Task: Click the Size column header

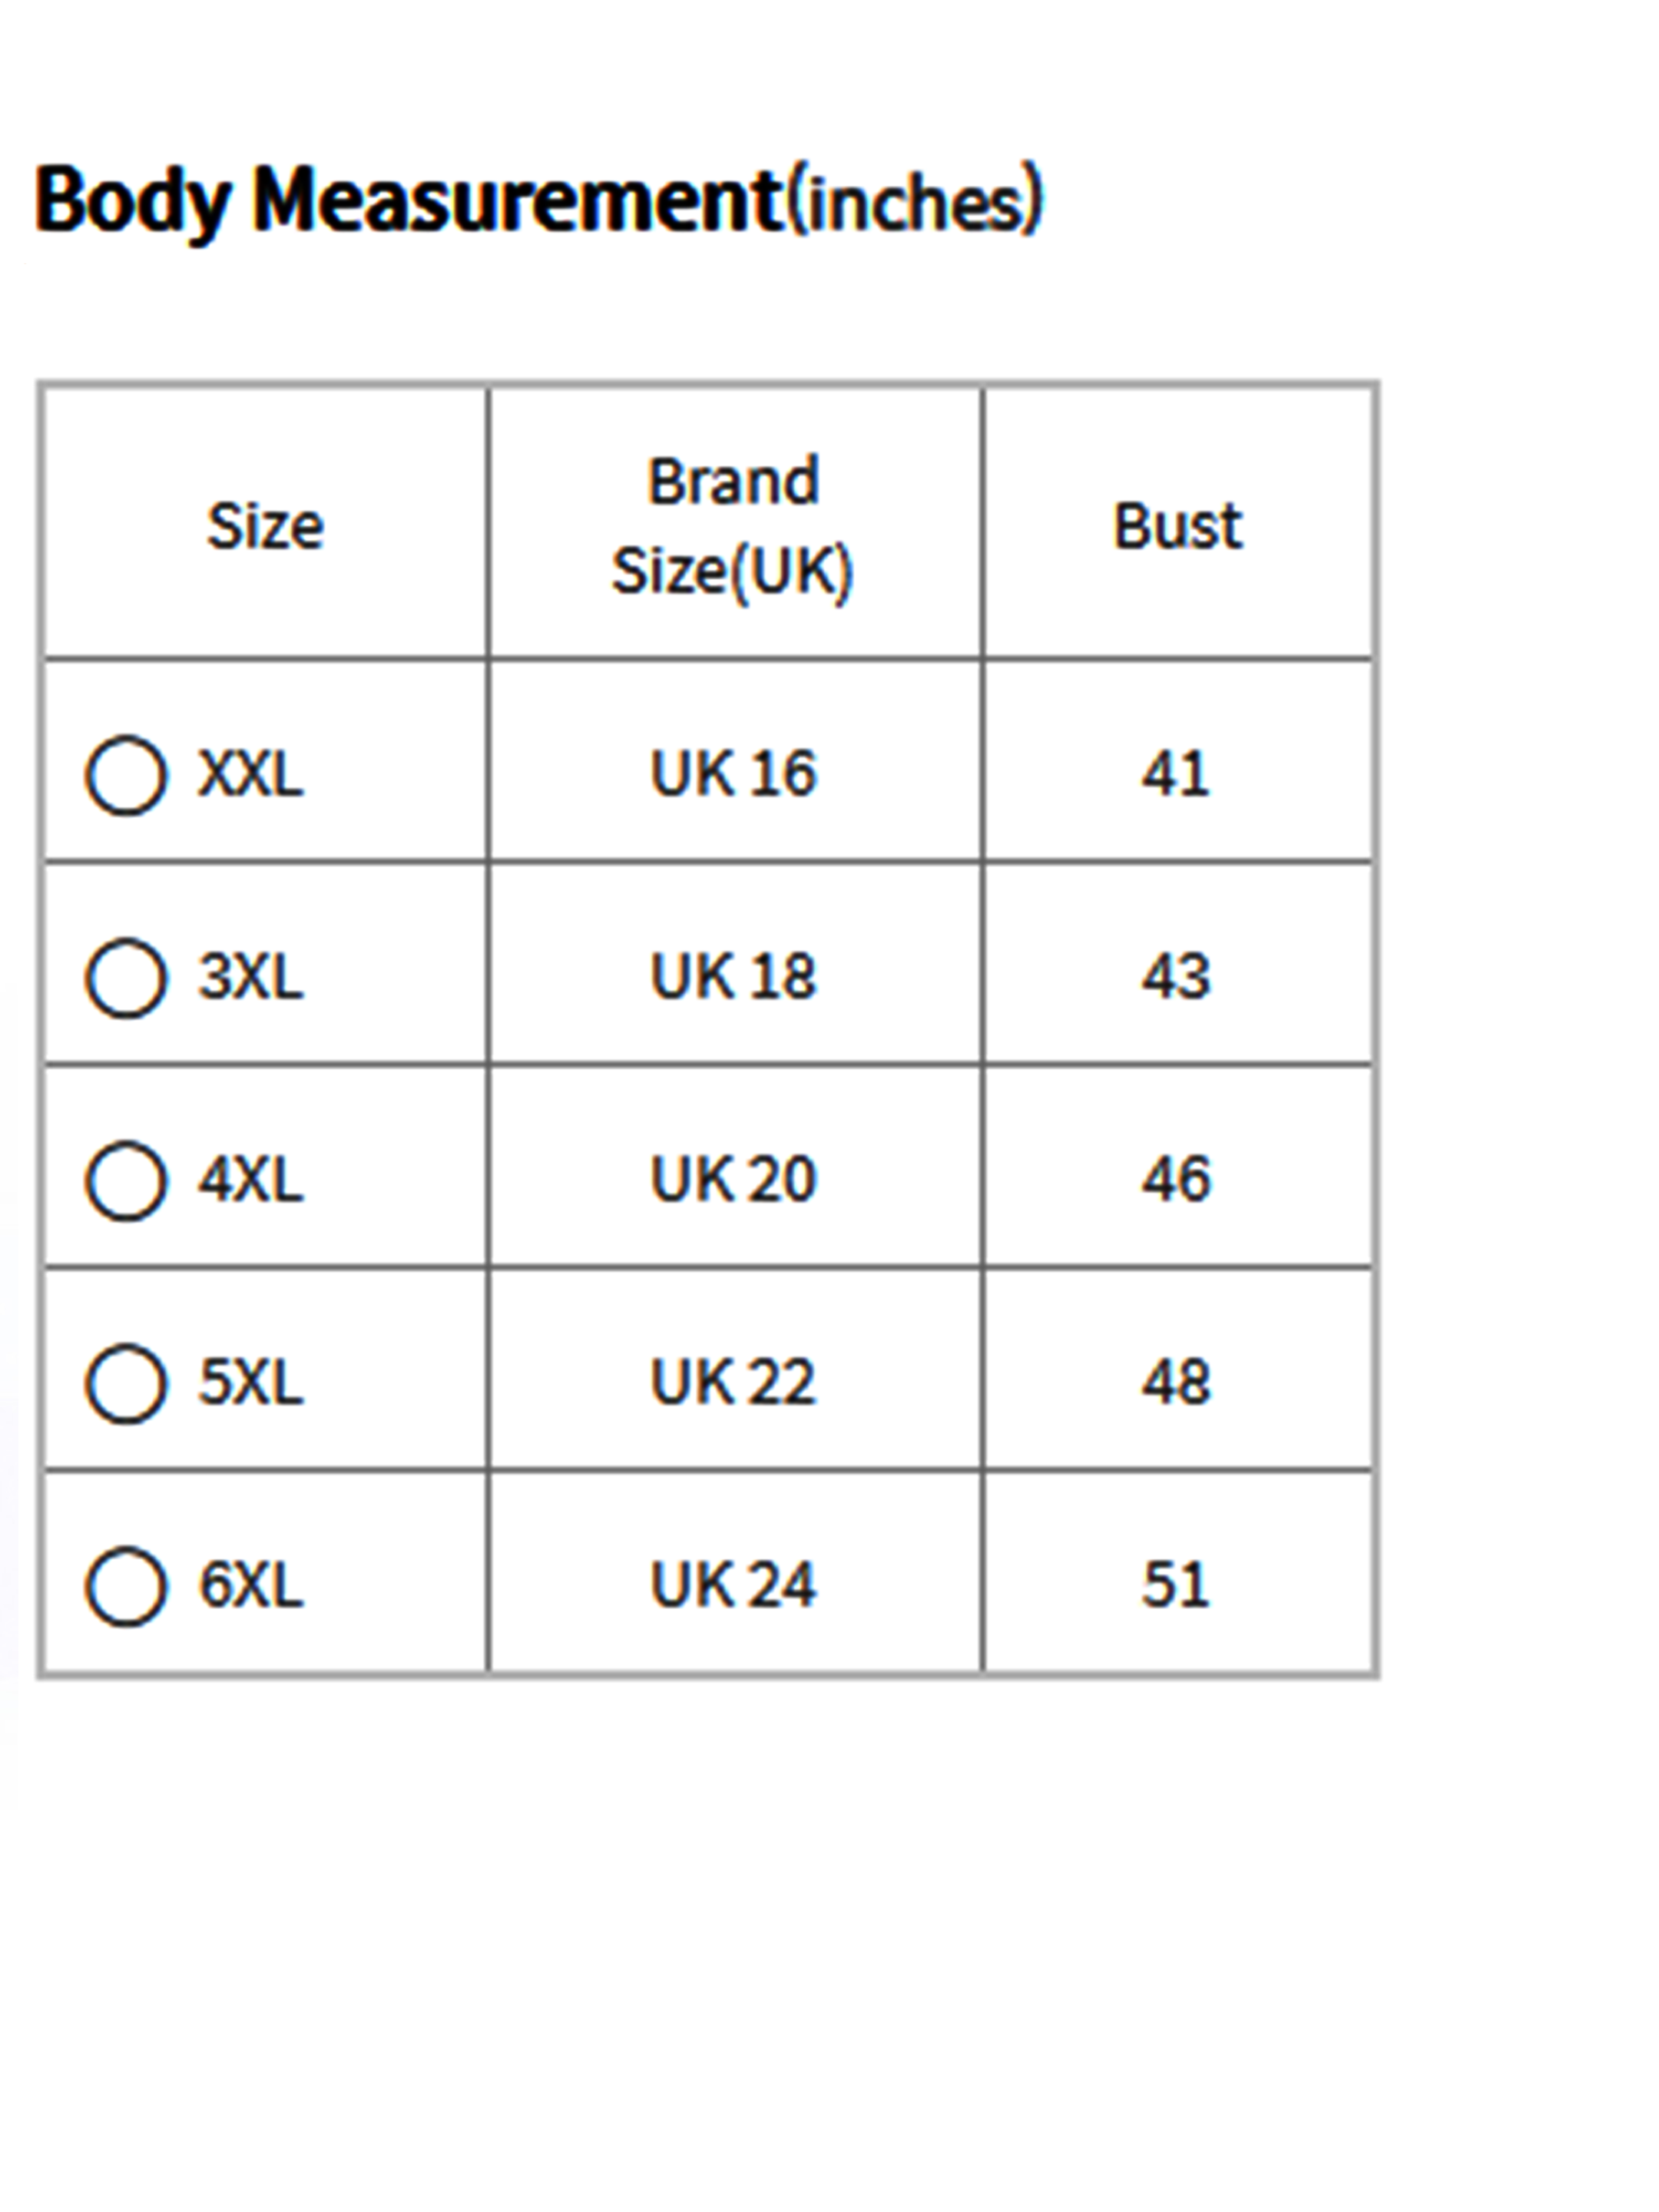Action: [x=265, y=526]
